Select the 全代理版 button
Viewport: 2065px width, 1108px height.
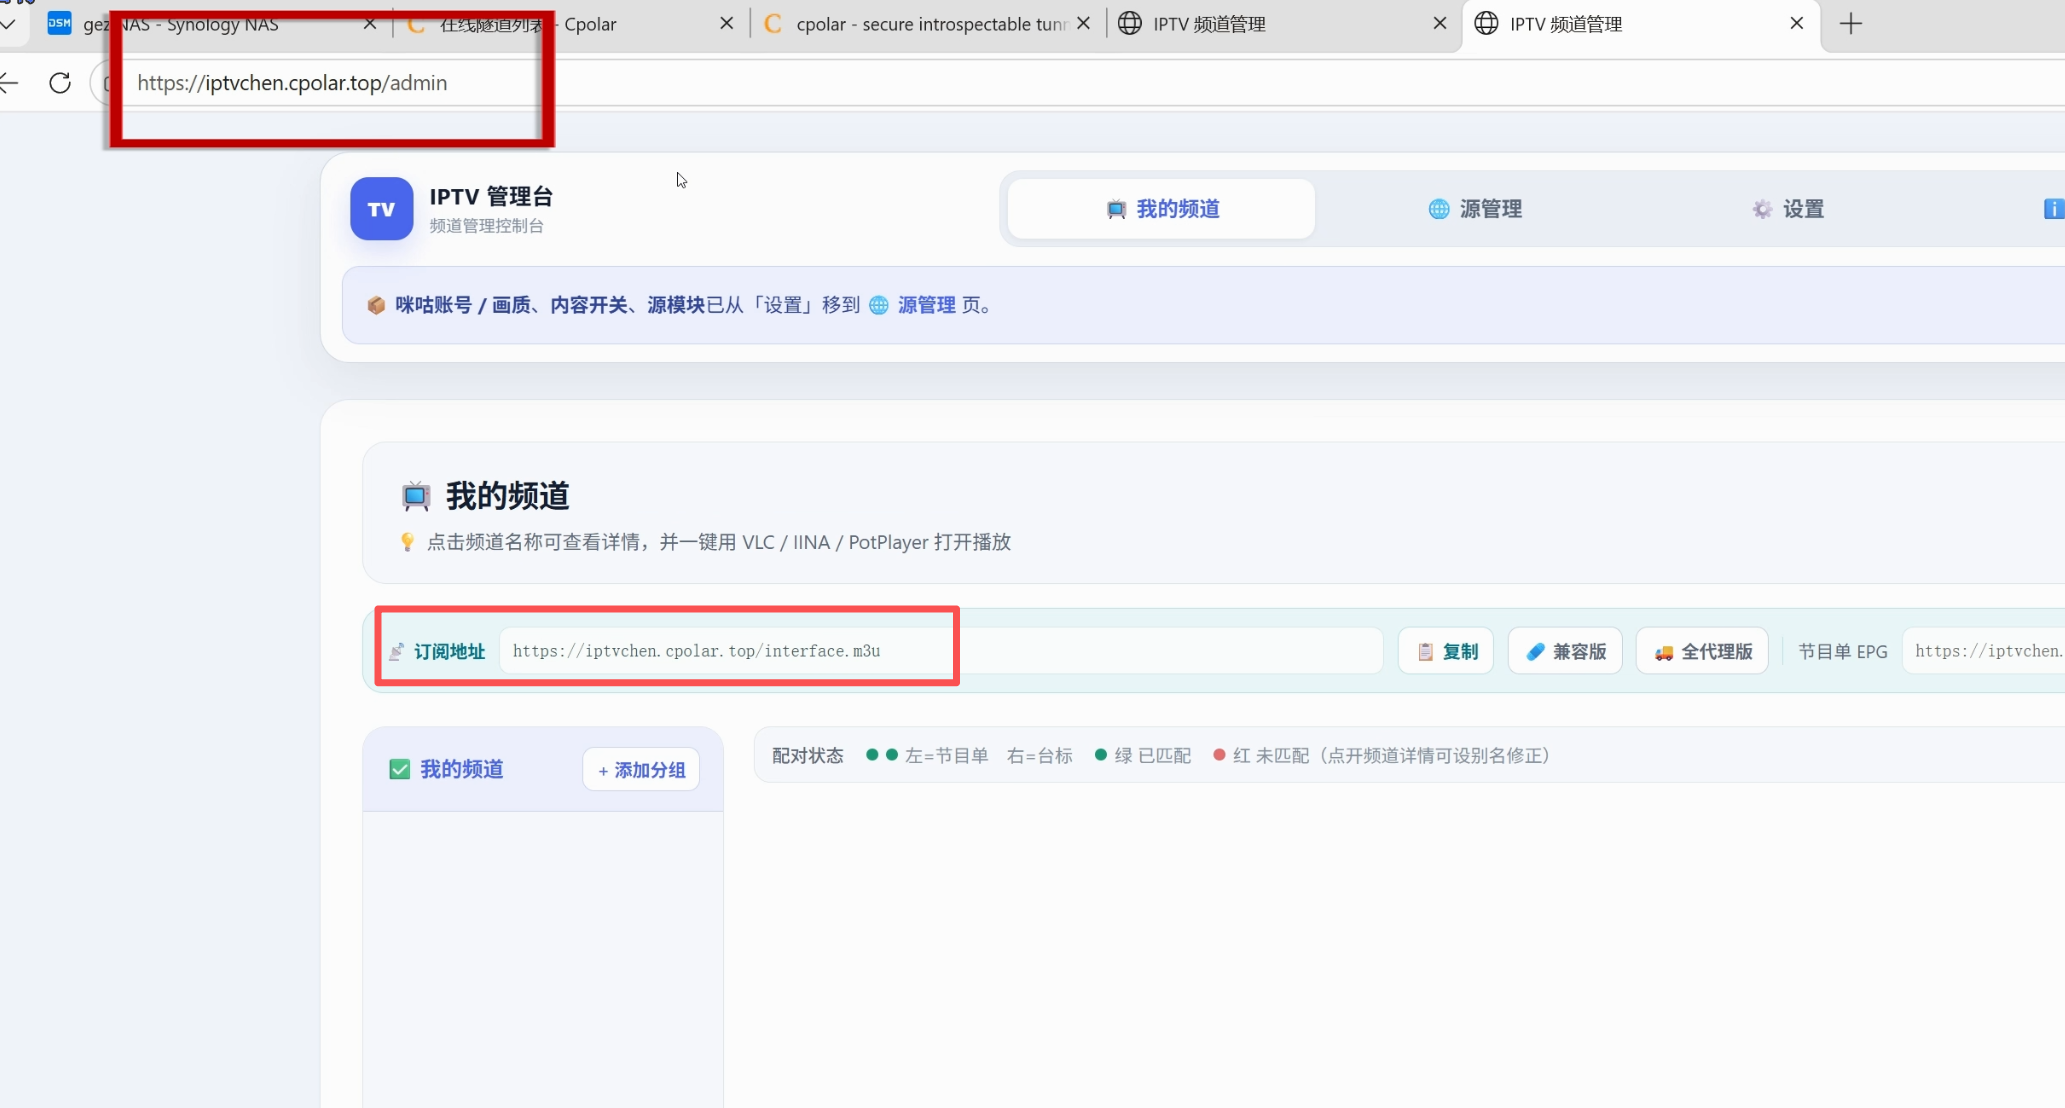tap(1702, 651)
